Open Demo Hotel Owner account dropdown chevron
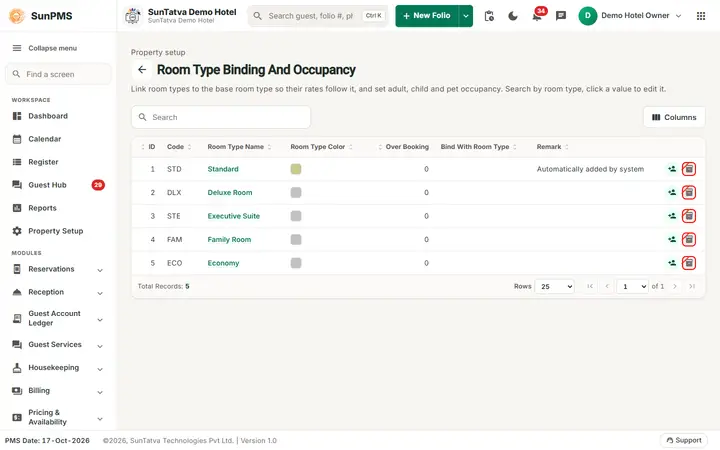The height and width of the screenshot is (450, 720). tap(678, 16)
